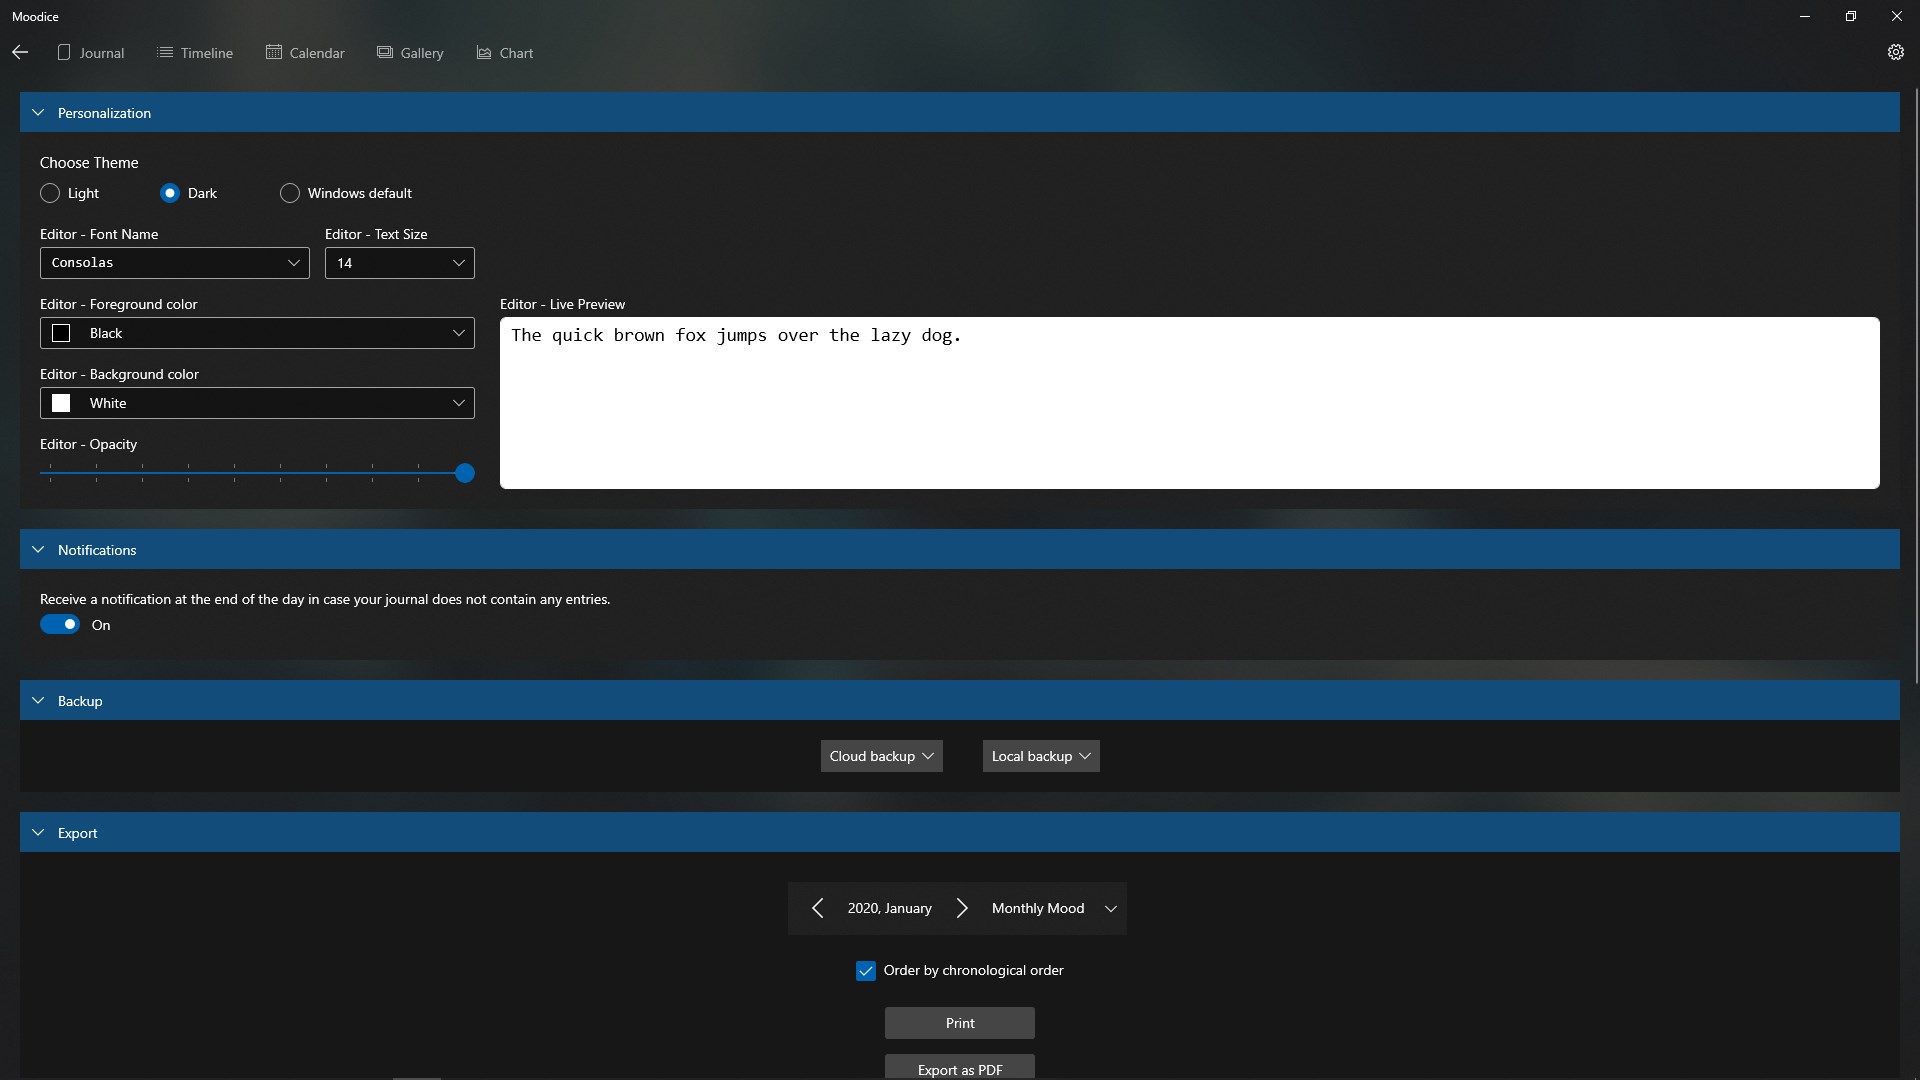1920x1080 pixels.
Task: Open the Chart tab
Action: point(505,53)
